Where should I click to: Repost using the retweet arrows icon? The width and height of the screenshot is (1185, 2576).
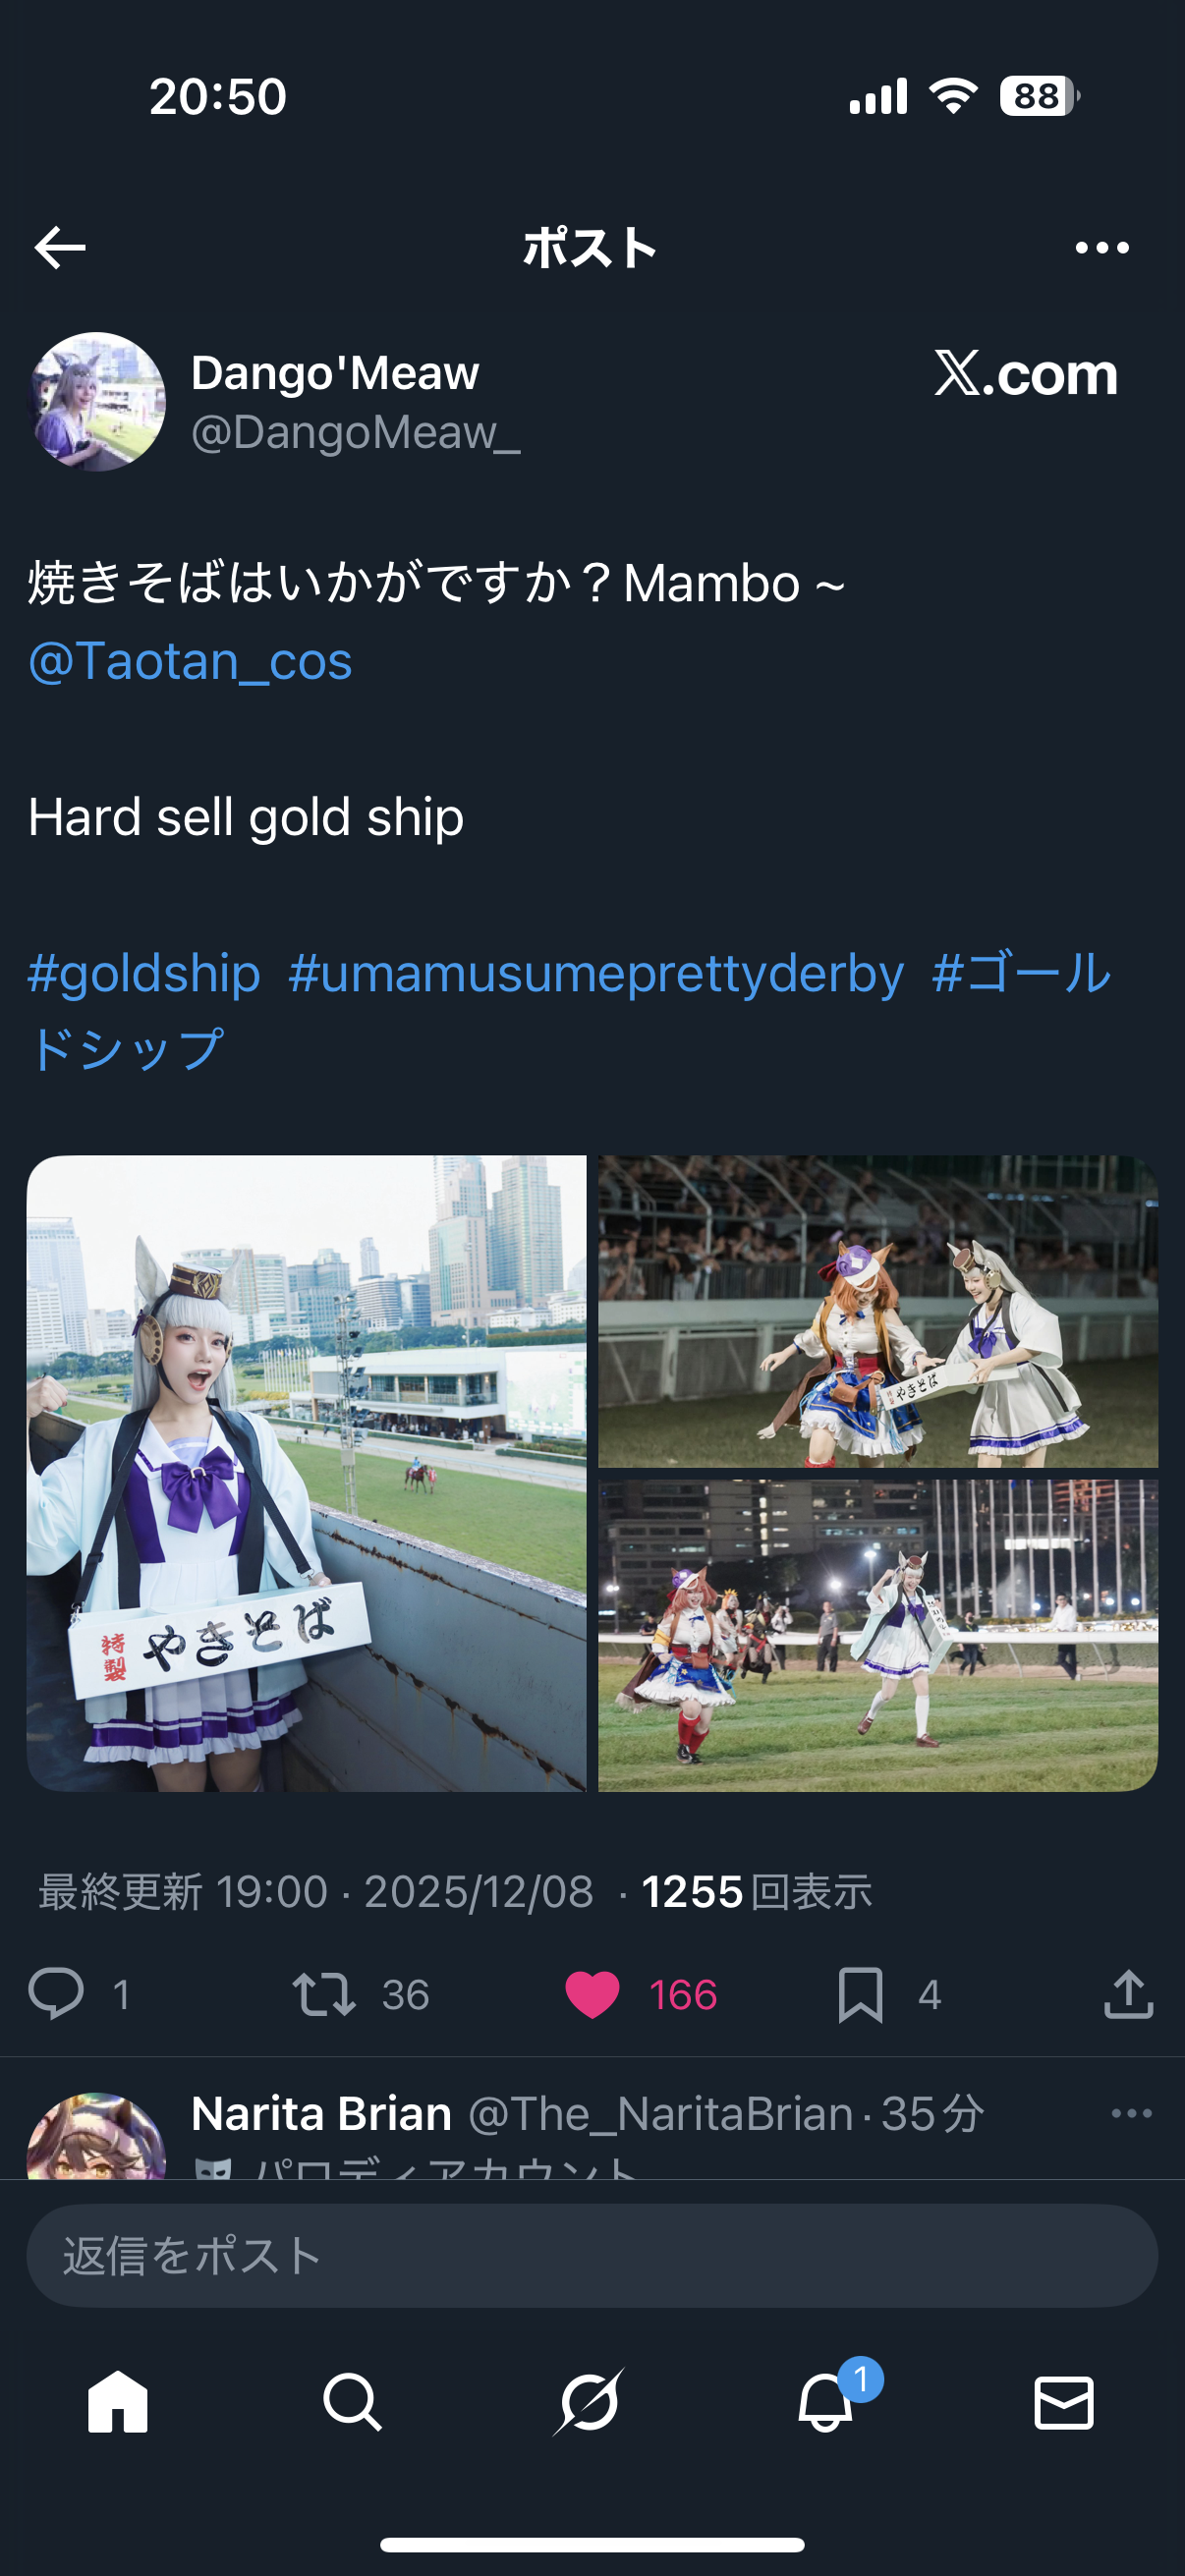324,1994
